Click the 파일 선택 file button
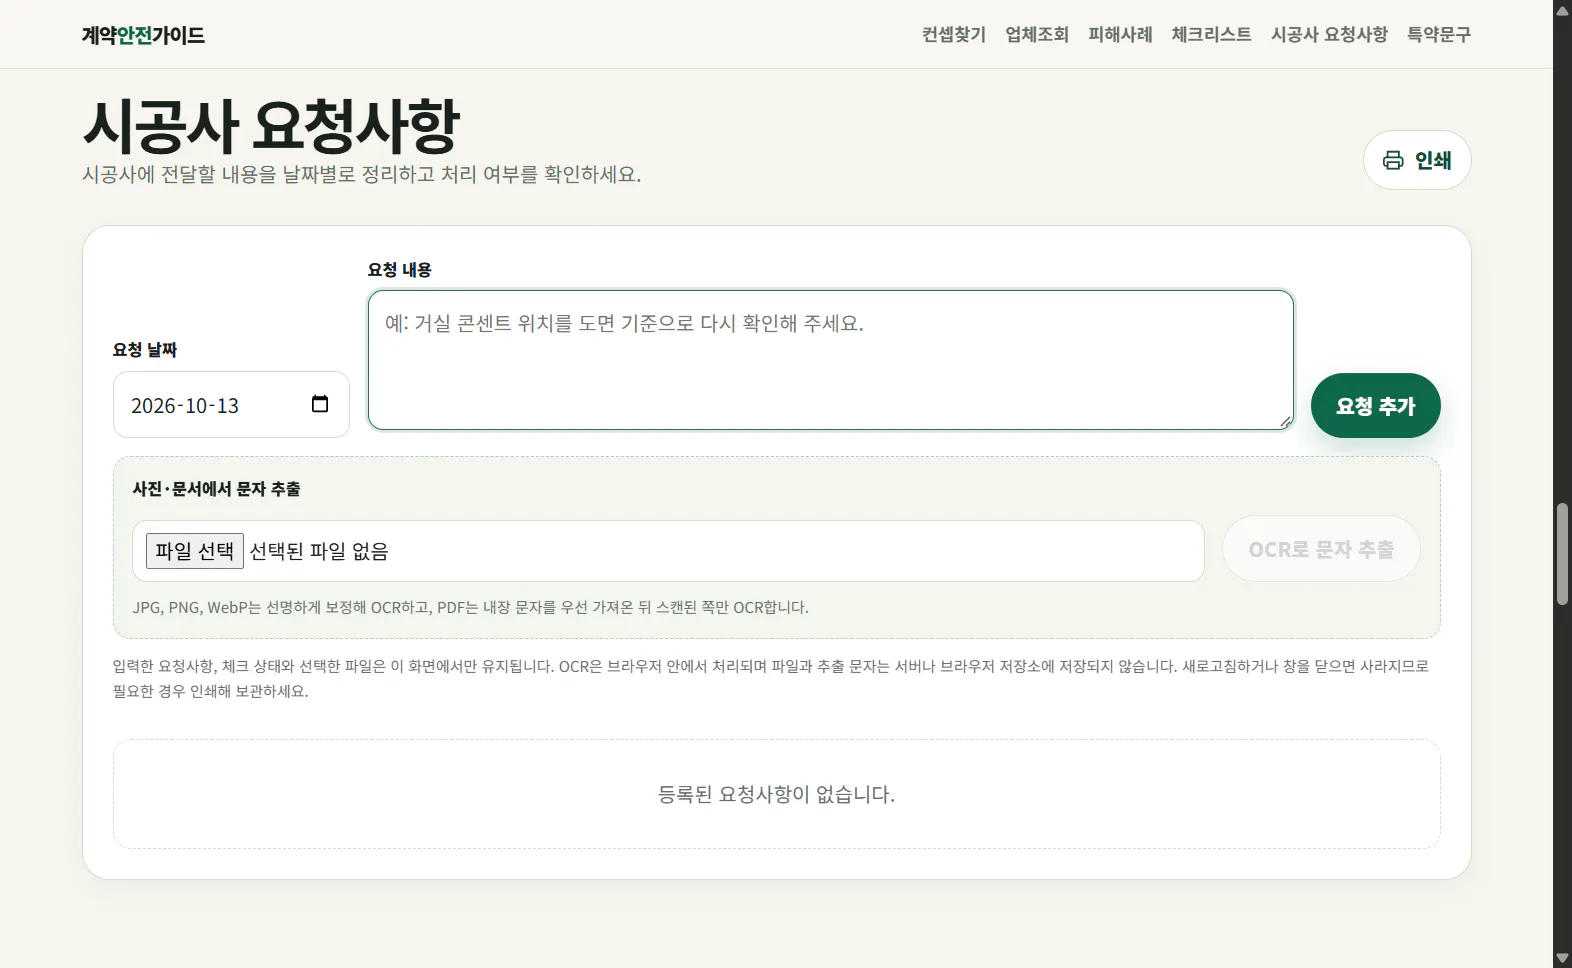Screen dimensions: 1572x968 pos(195,551)
